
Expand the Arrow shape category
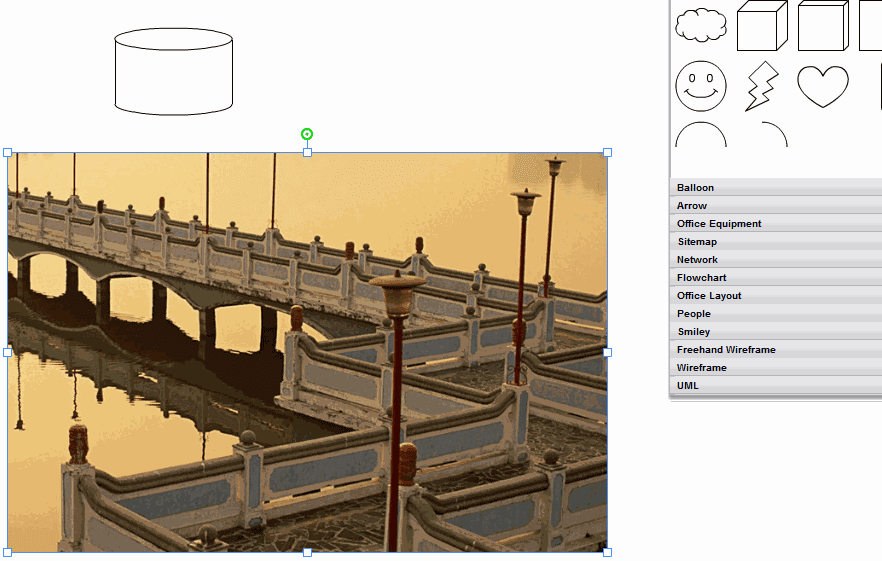click(776, 205)
